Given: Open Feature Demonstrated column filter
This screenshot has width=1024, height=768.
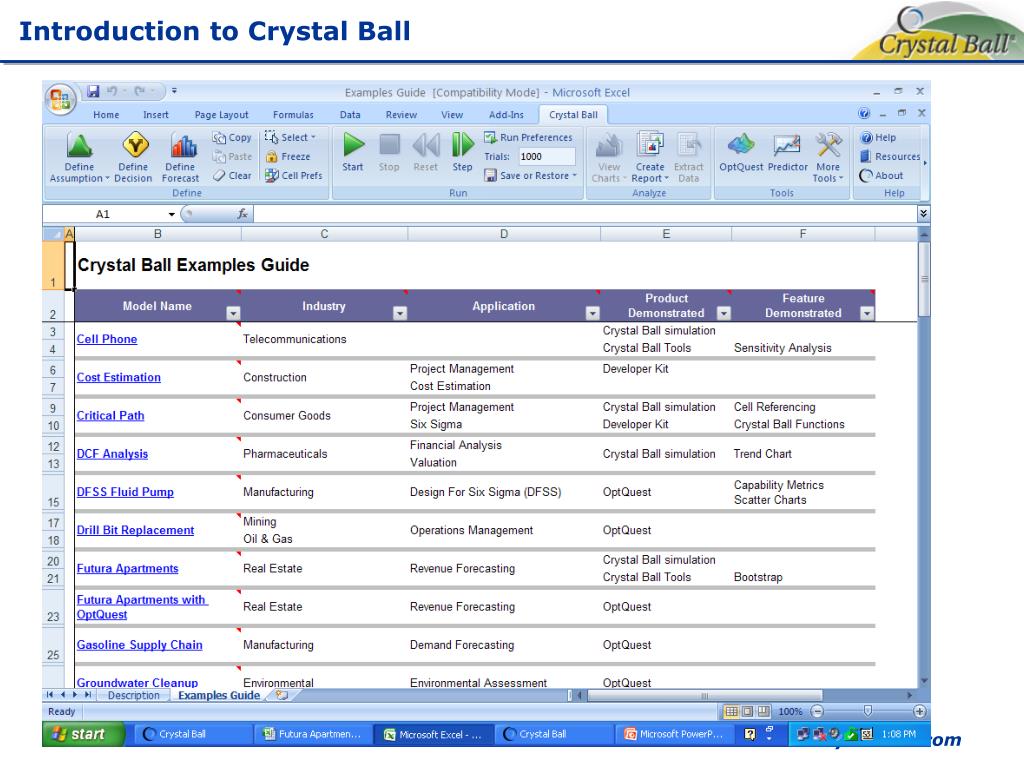Looking at the screenshot, I should (867, 313).
